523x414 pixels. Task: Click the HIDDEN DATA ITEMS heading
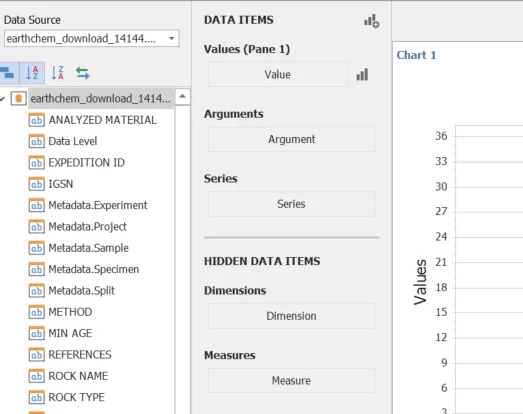pos(262,261)
